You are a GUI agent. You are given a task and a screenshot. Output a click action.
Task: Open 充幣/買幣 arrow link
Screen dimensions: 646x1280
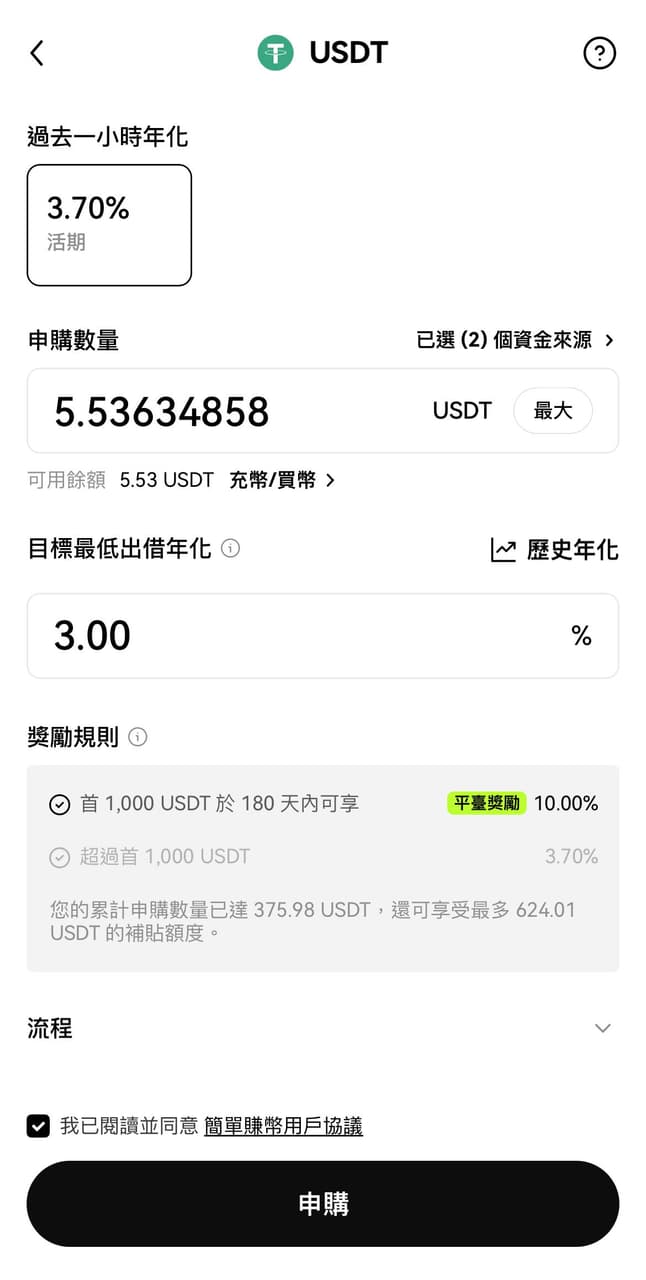[x=282, y=480]
